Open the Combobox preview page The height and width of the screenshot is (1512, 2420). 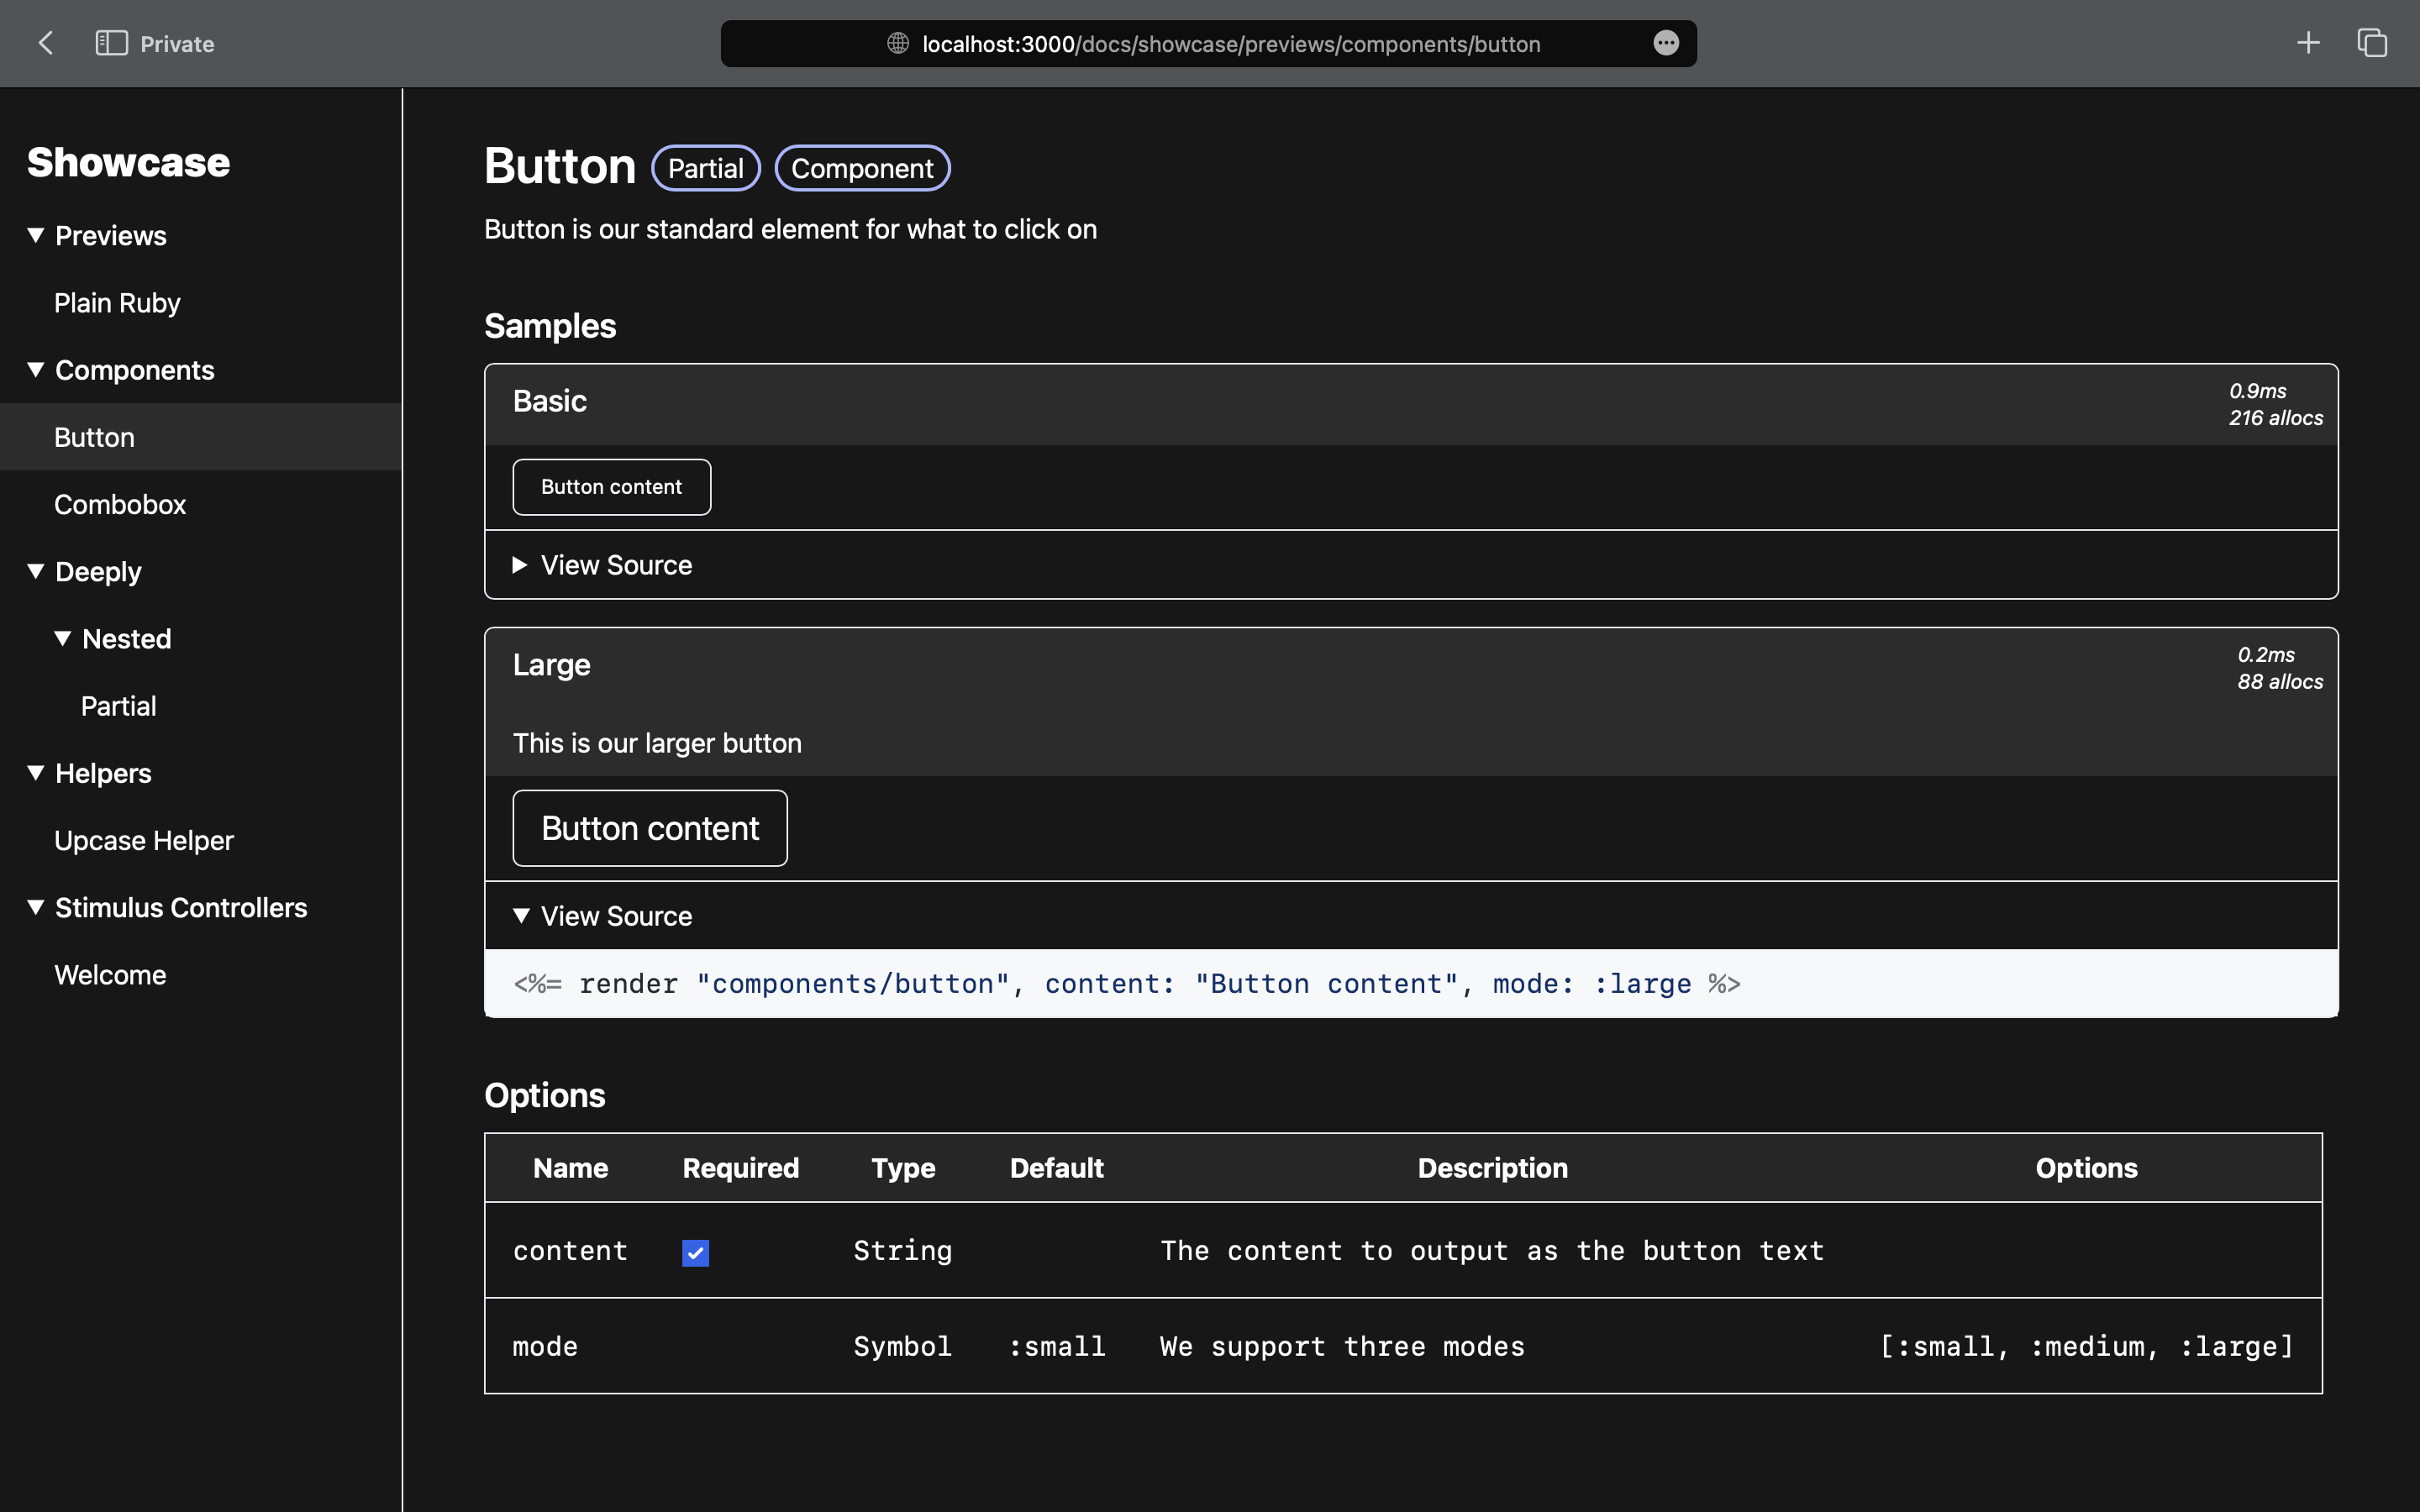click(120, 504)
